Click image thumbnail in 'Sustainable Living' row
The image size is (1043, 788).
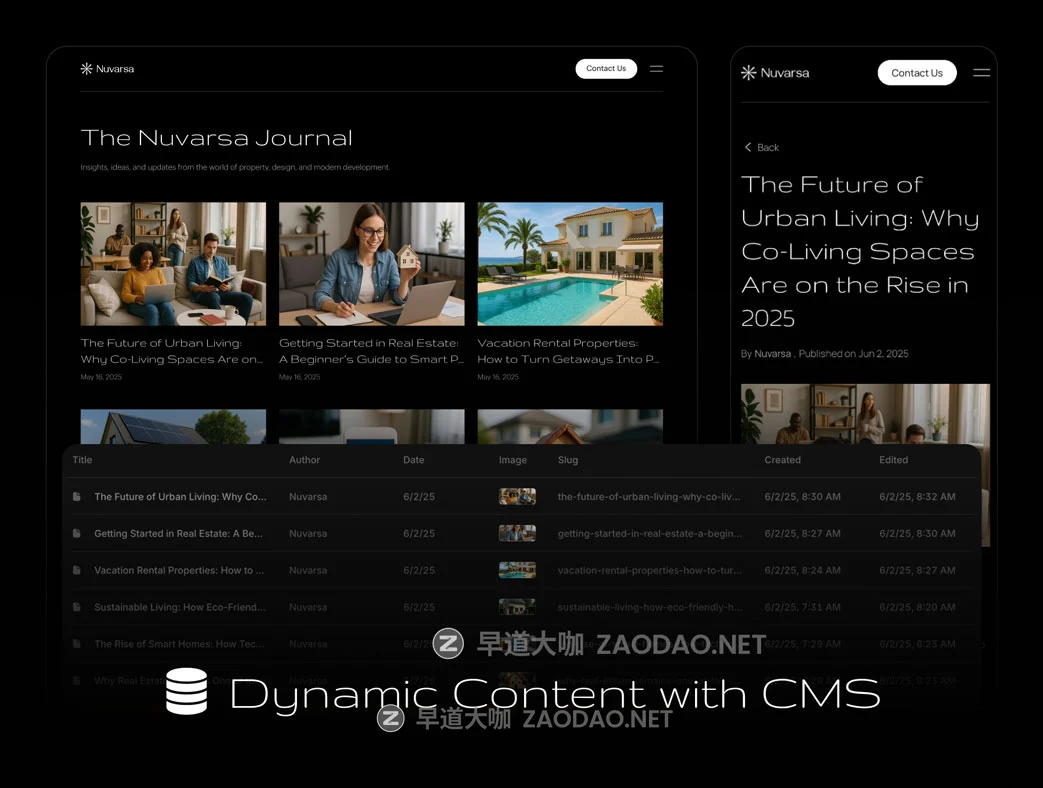(517, 607)
